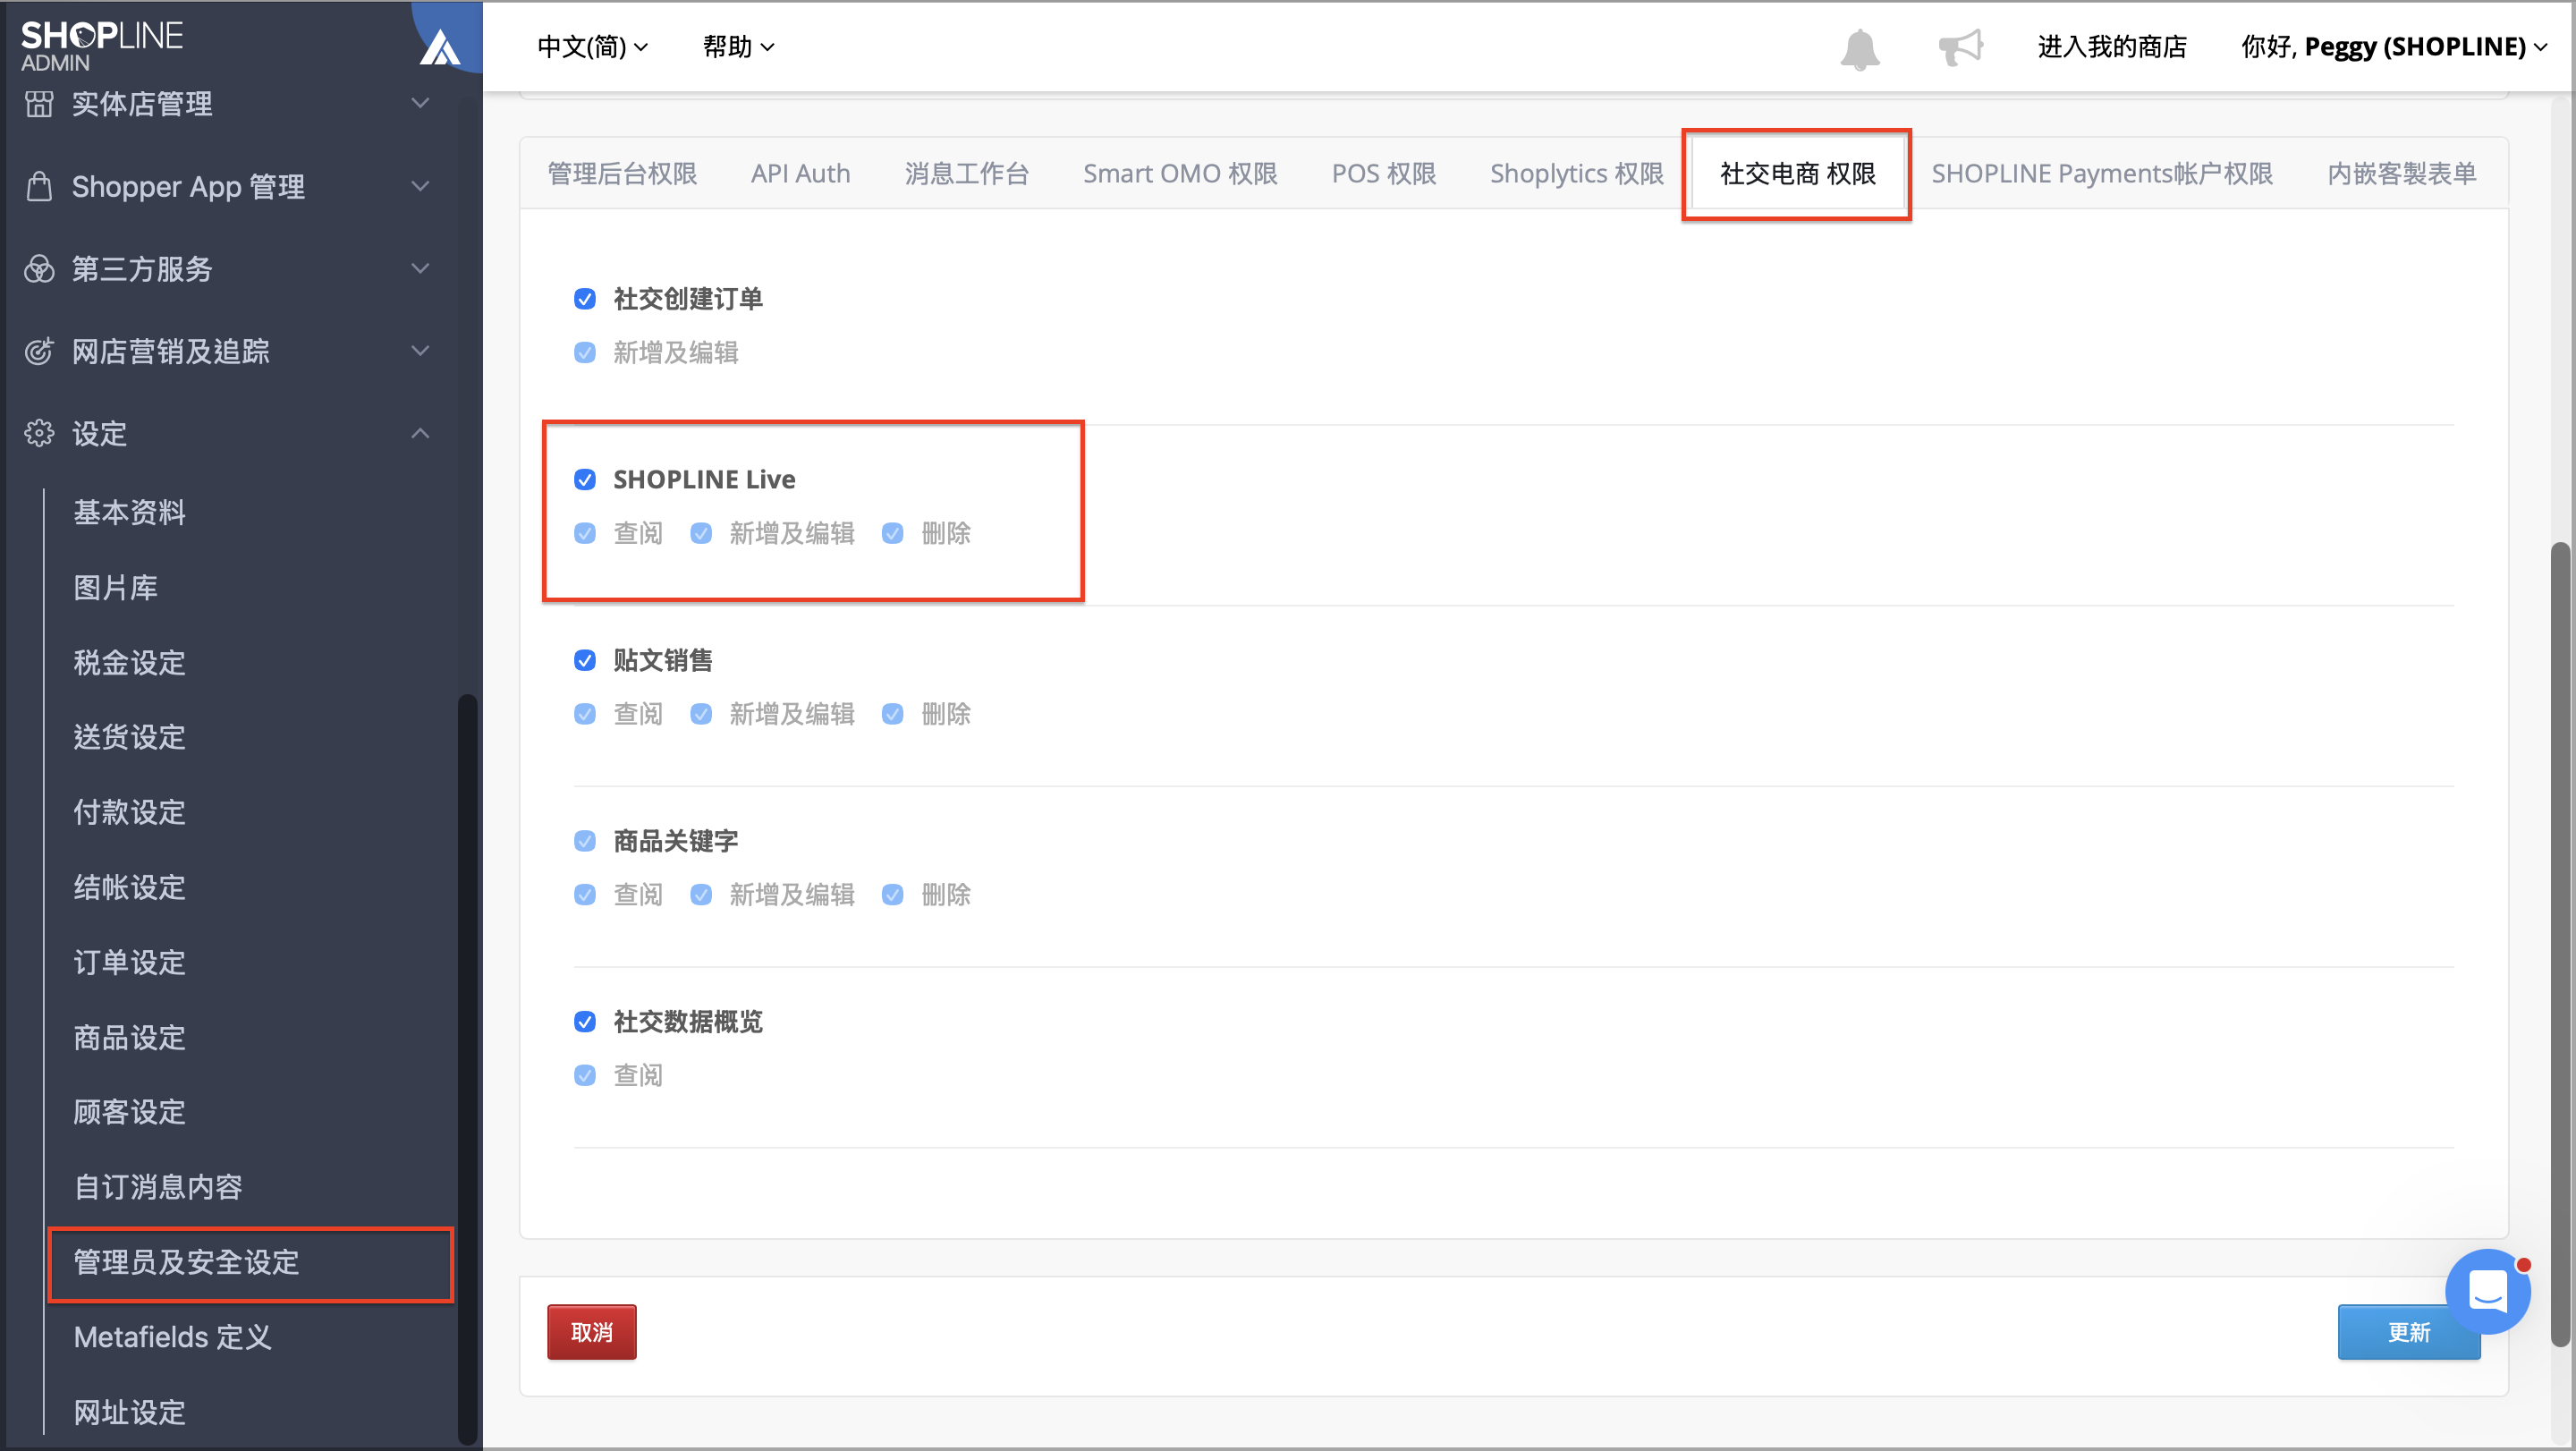The height and width of the screenshot is (1451, 2576).
Task: Open the announcements megaphone icon
Action: click(1960, 47)
